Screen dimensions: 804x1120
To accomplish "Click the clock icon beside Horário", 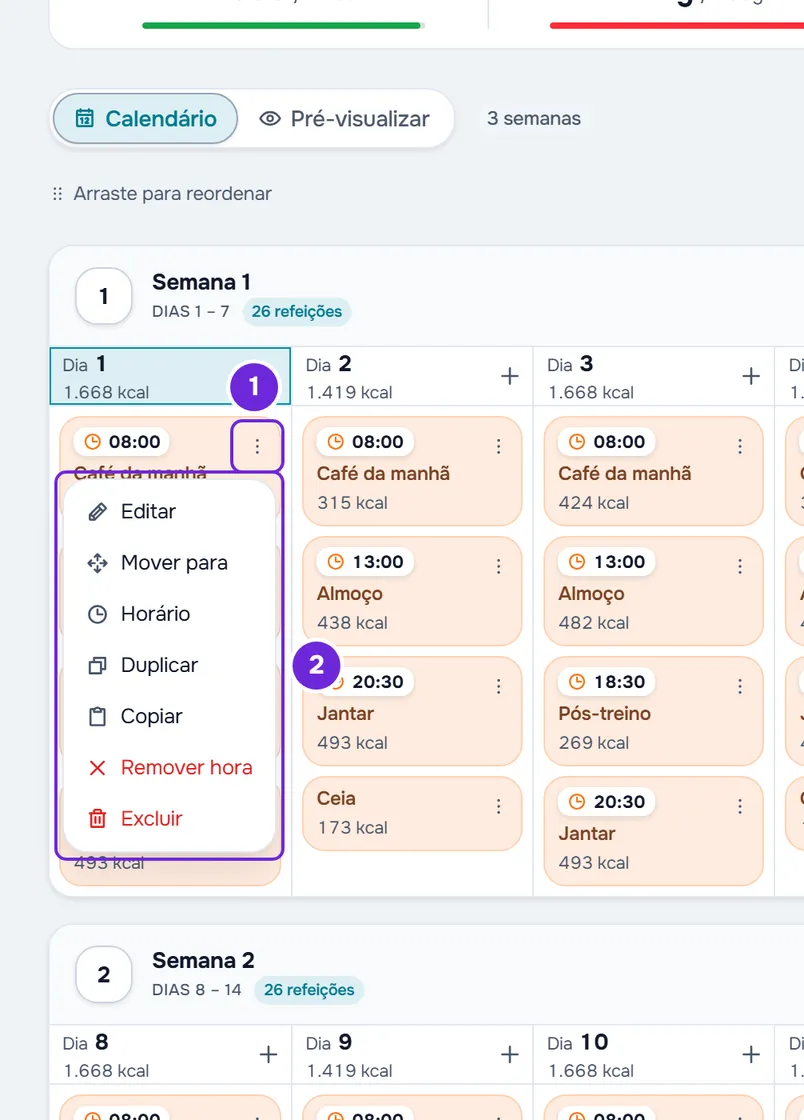I will [97, 614].
